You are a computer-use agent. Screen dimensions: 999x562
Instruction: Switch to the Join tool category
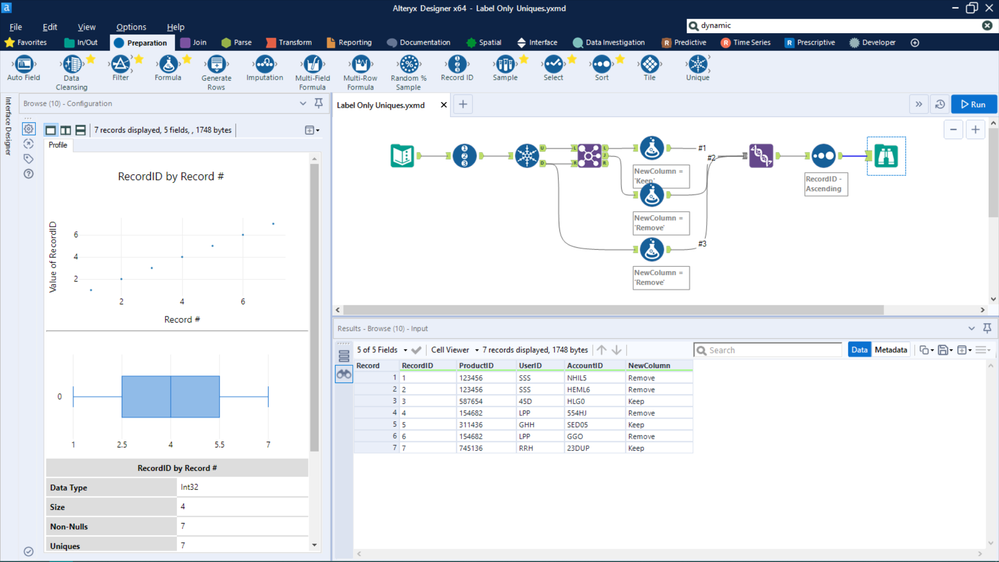pyautogui.click(x=193, y=43)
